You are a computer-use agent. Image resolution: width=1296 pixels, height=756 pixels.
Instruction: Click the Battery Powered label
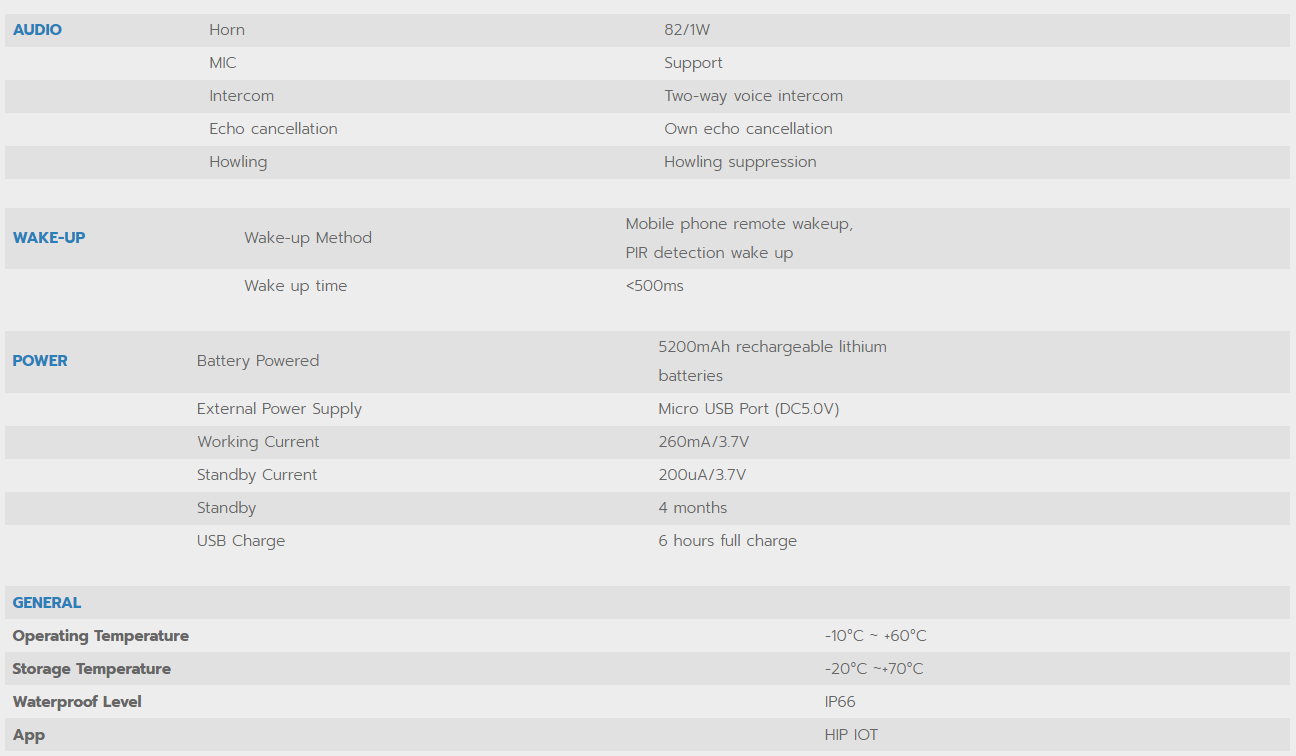point(258,361)
